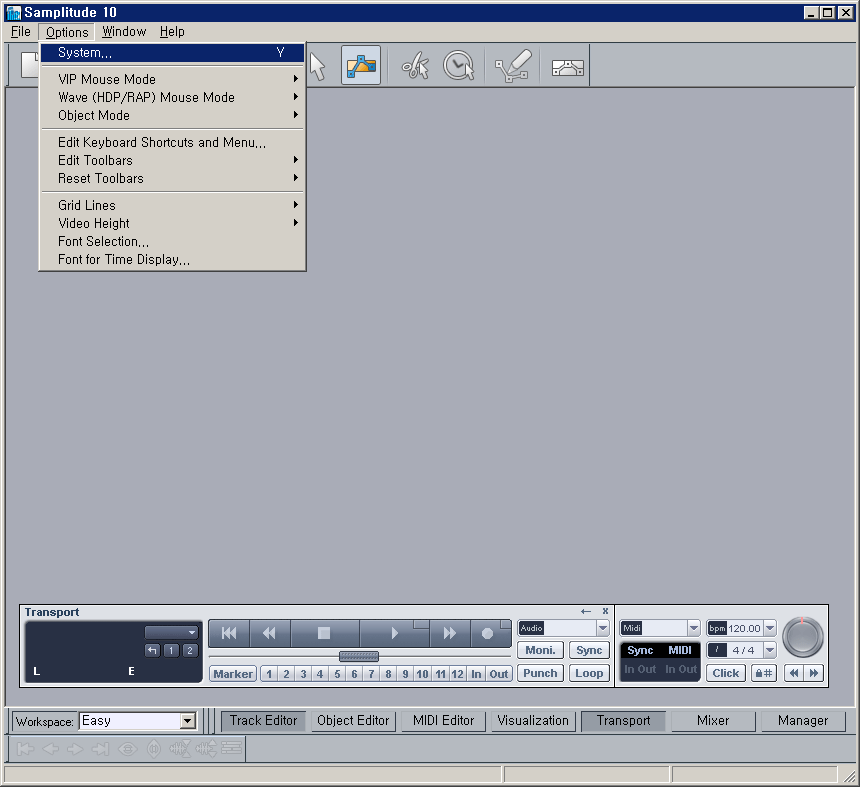Click the track list icon in bottom toolbar
Image resolution: width=860 pixels, height=787 pixels.
coord(231,749)
